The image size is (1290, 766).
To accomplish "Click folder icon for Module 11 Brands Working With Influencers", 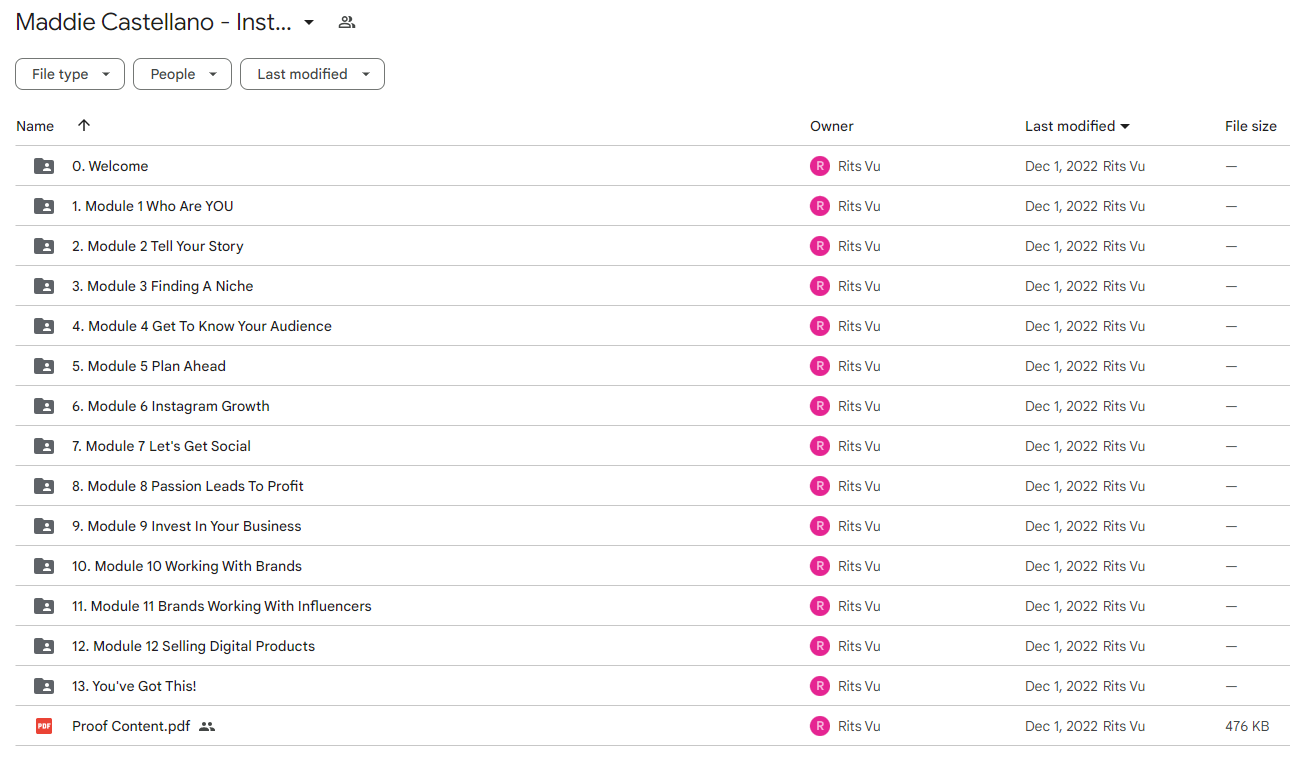I will 44,606.
